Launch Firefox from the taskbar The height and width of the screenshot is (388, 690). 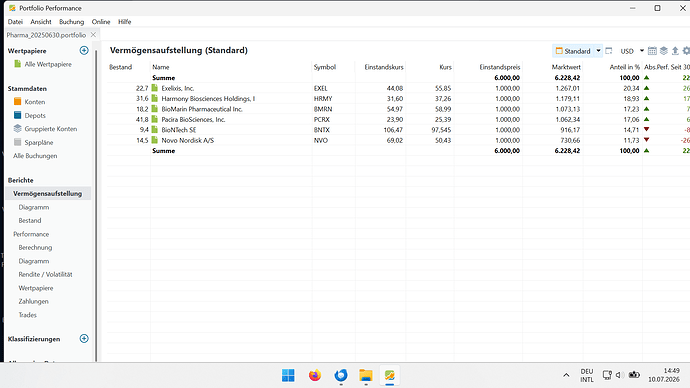[315, 375]
